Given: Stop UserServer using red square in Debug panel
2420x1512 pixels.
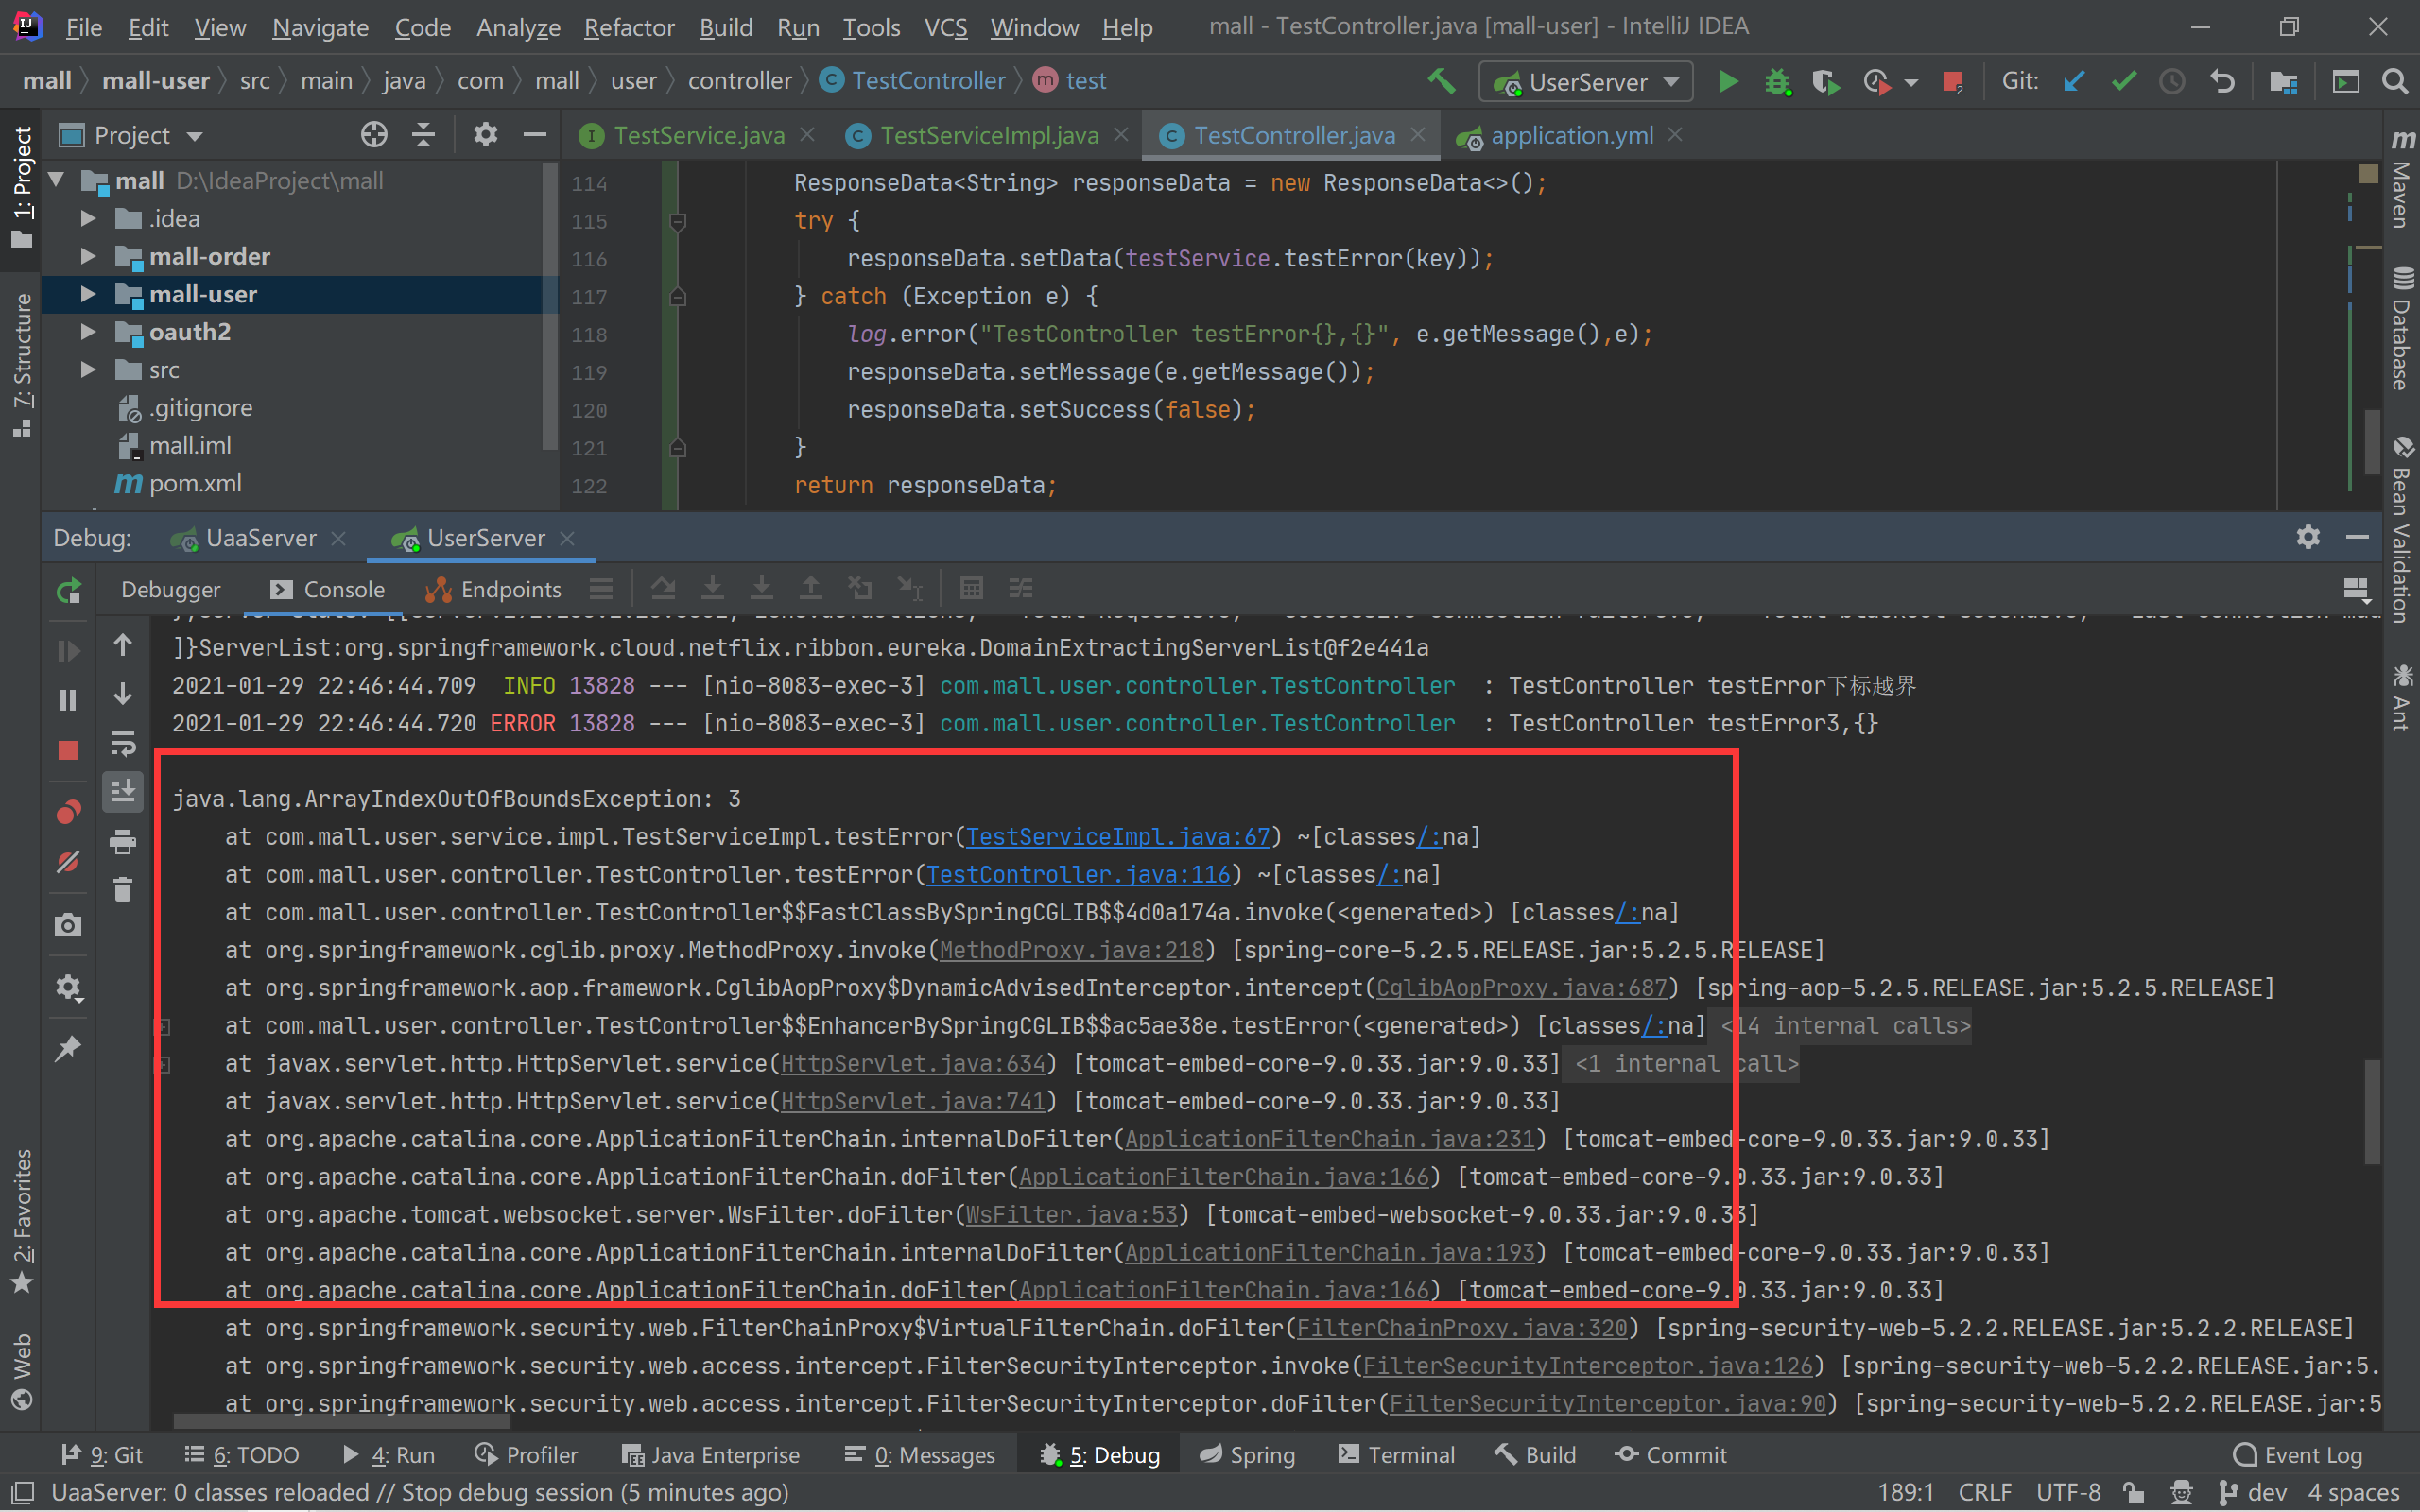Looking at the screenshot, I should [68, 750].
